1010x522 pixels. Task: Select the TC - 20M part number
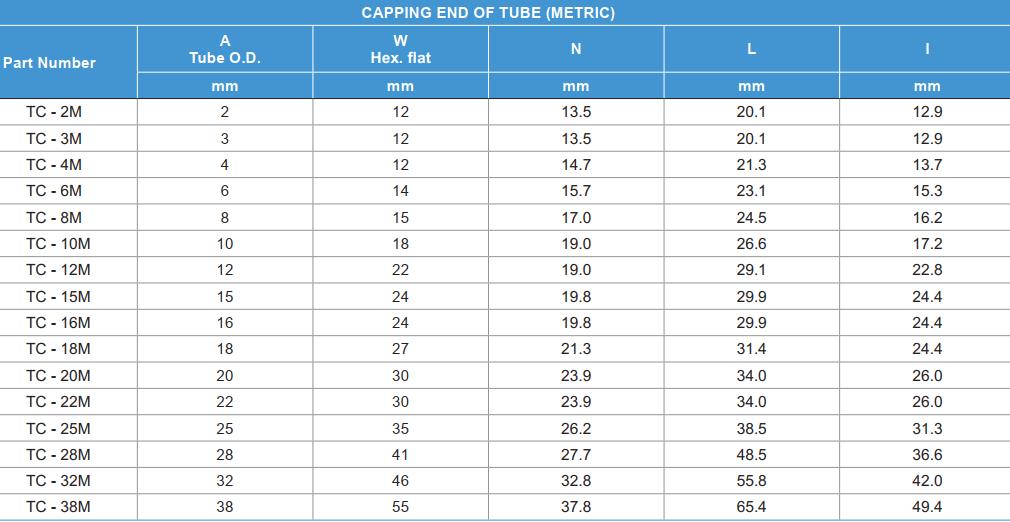coord(58,376)
